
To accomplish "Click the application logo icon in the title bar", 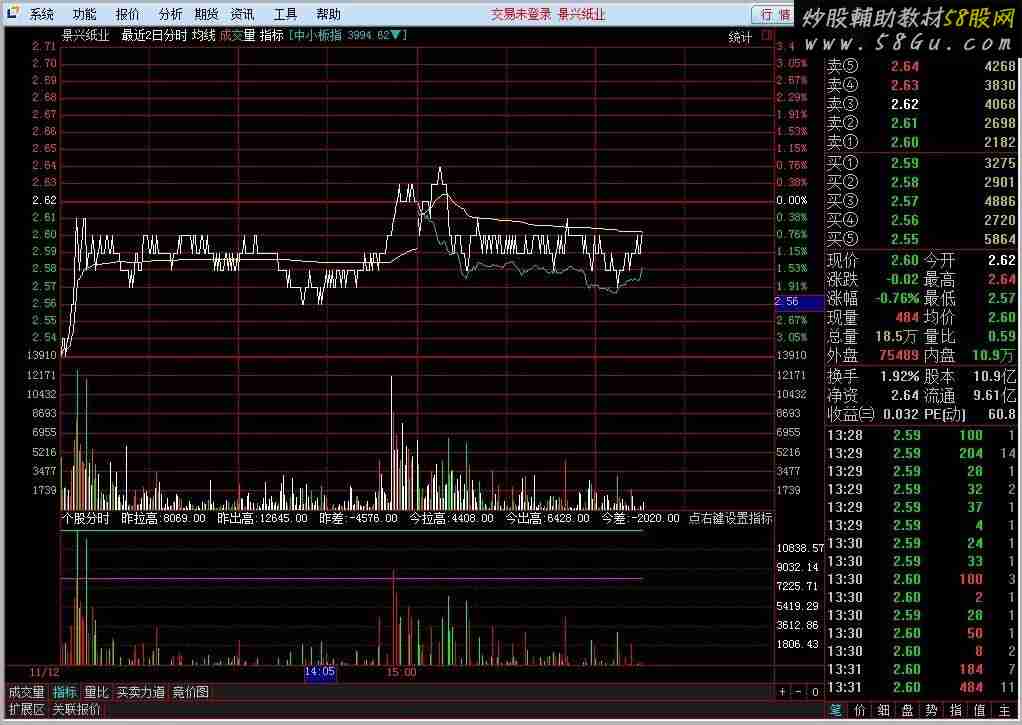I will coord(12,14).
